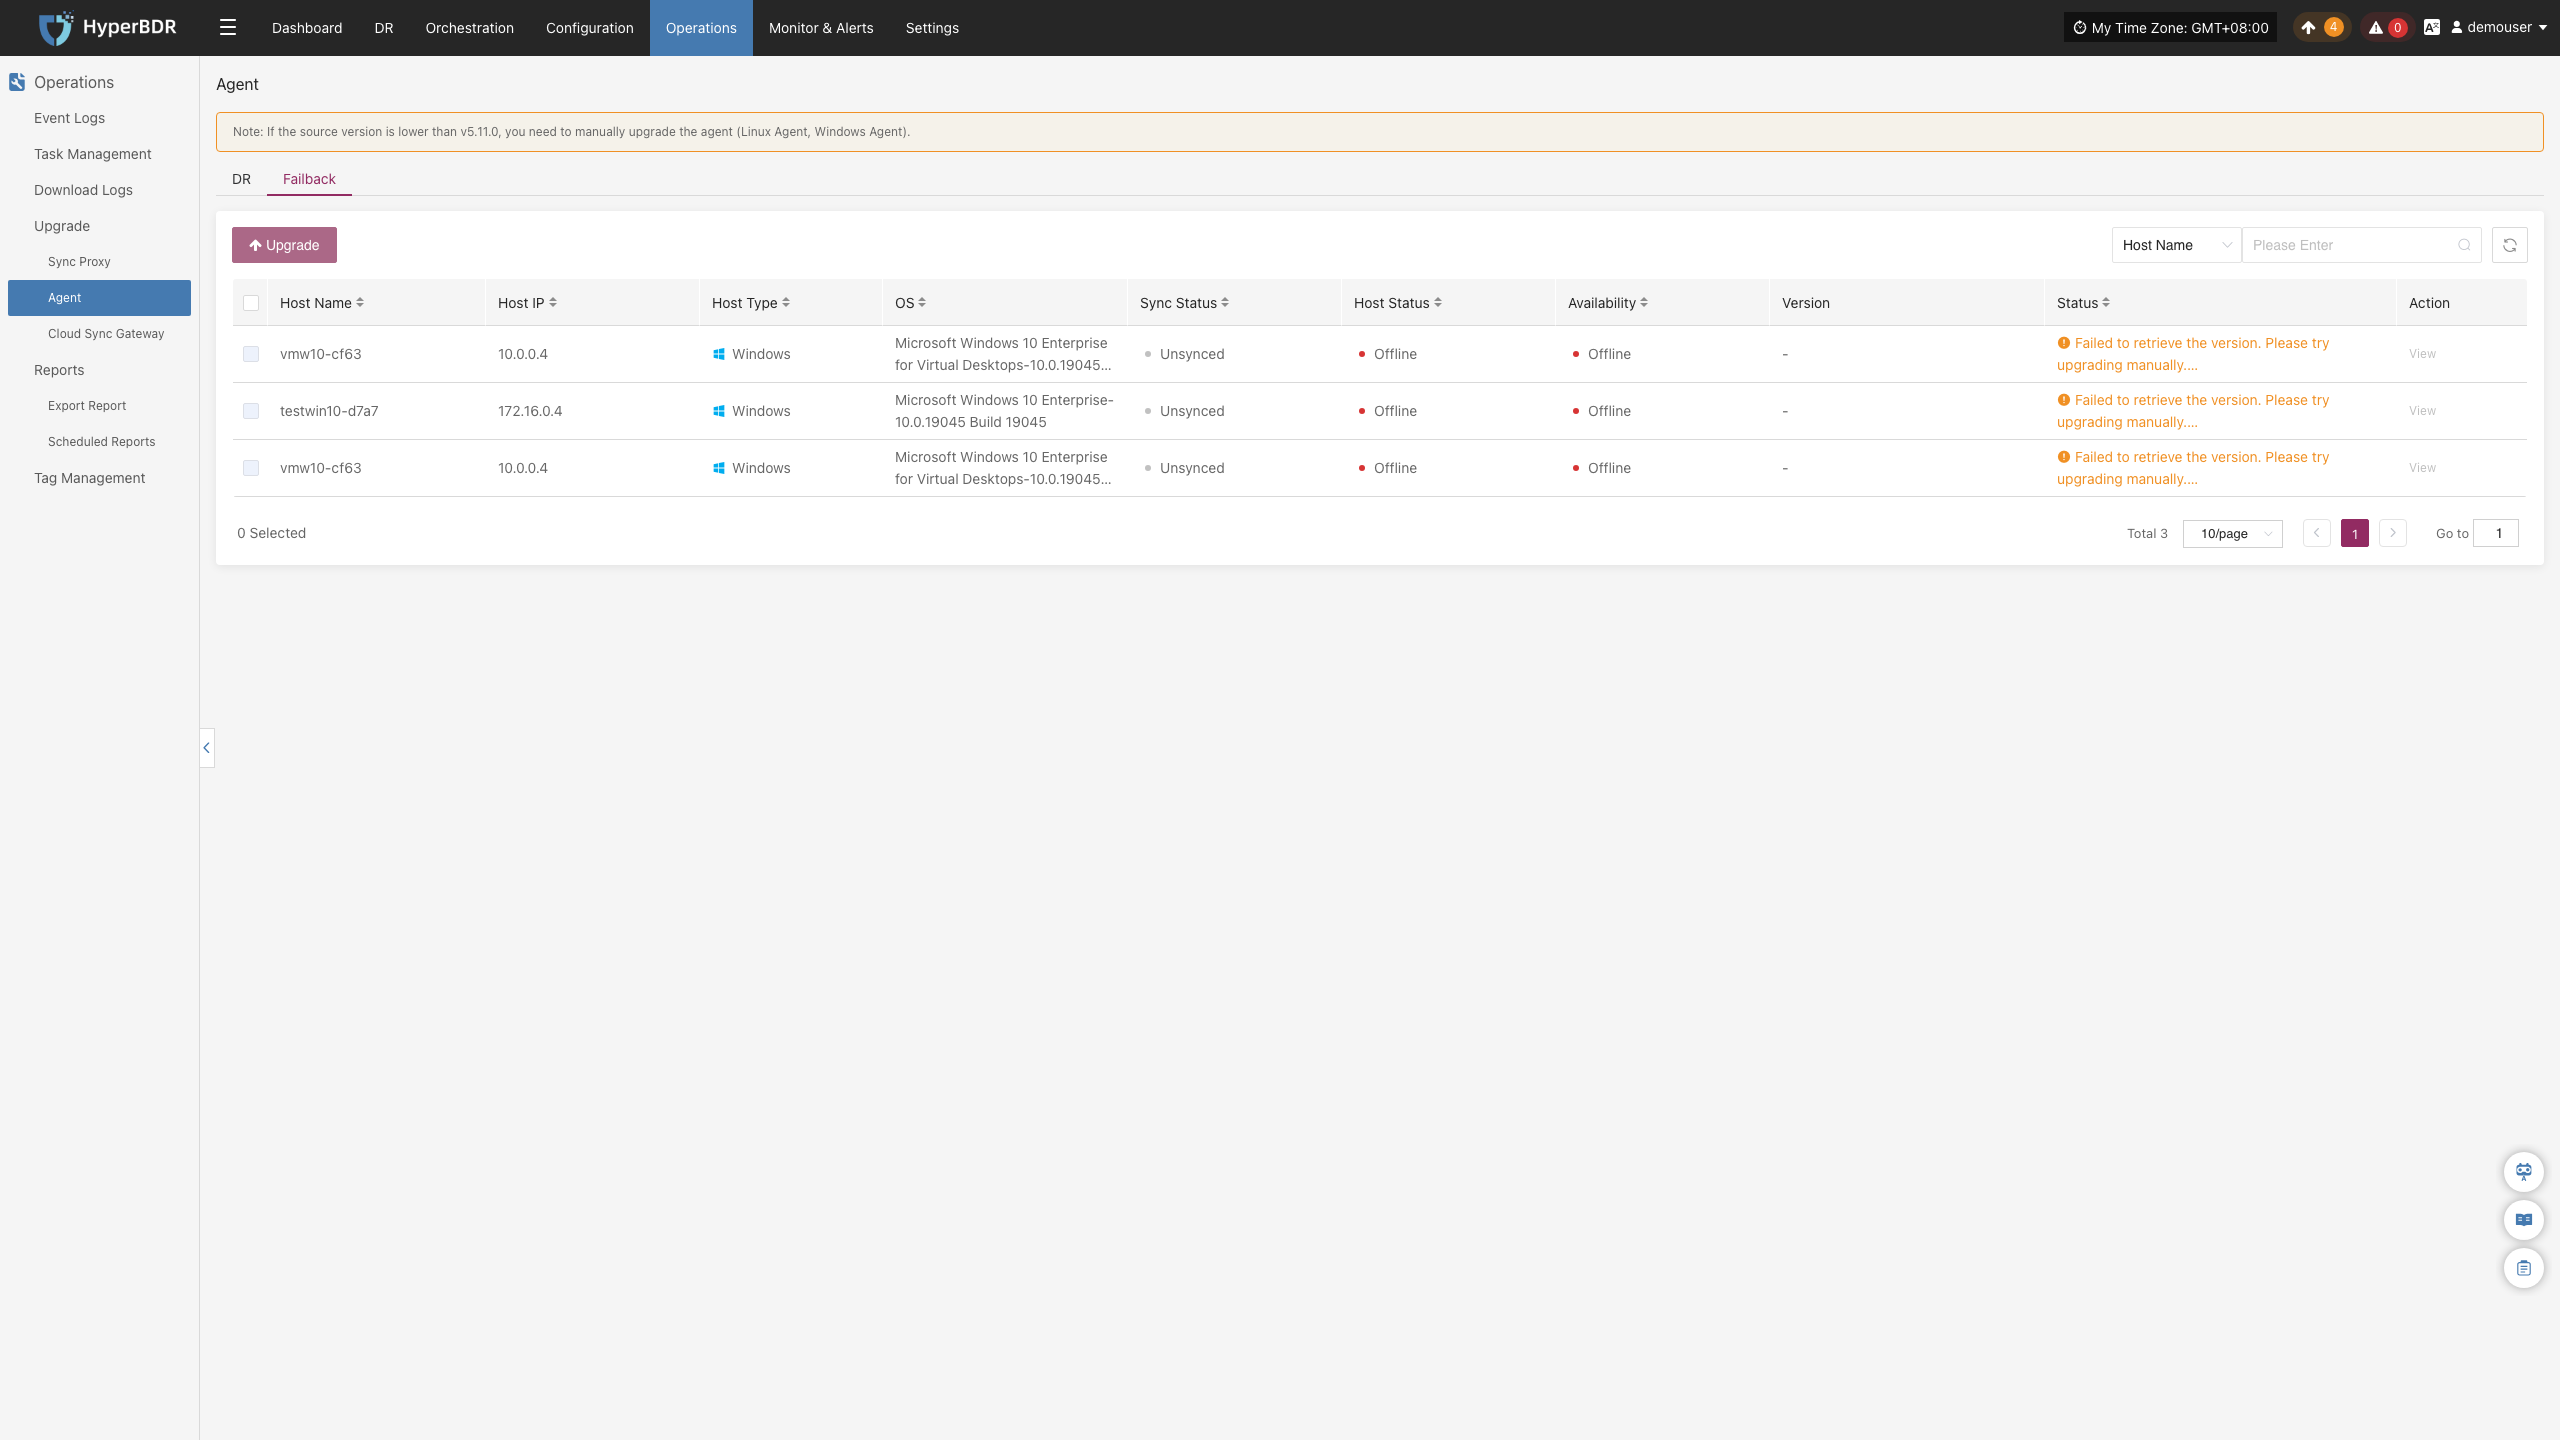Expand the Reports sidebar group

pos(59,370)
